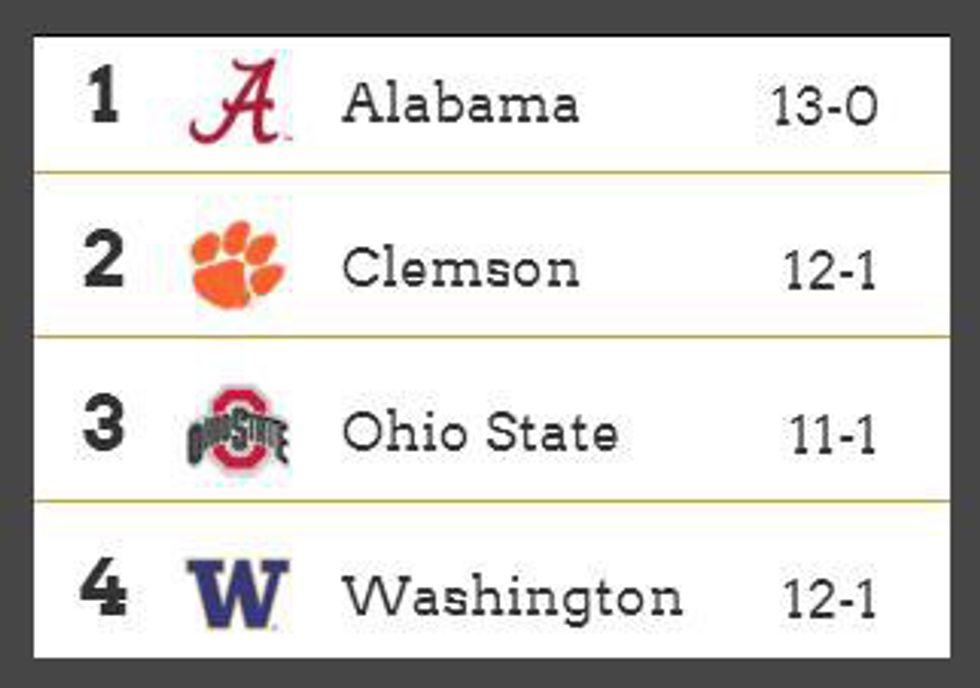This screenshot has width=980, height=688.
Task: Open the Ohio State Buckeyes logo
Action: [238, 431]
